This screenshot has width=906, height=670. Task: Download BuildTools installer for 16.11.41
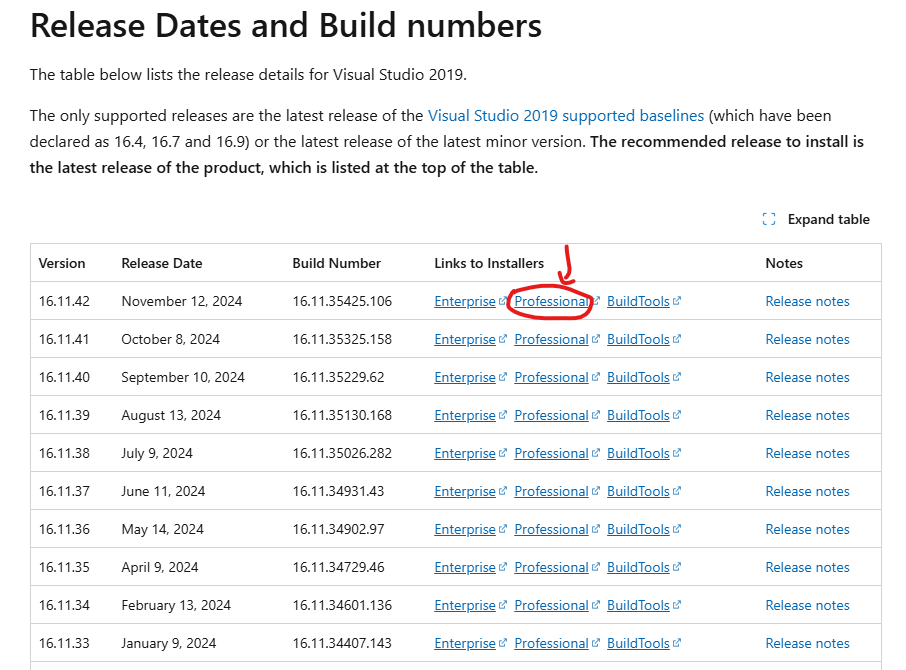coord(638,340)
